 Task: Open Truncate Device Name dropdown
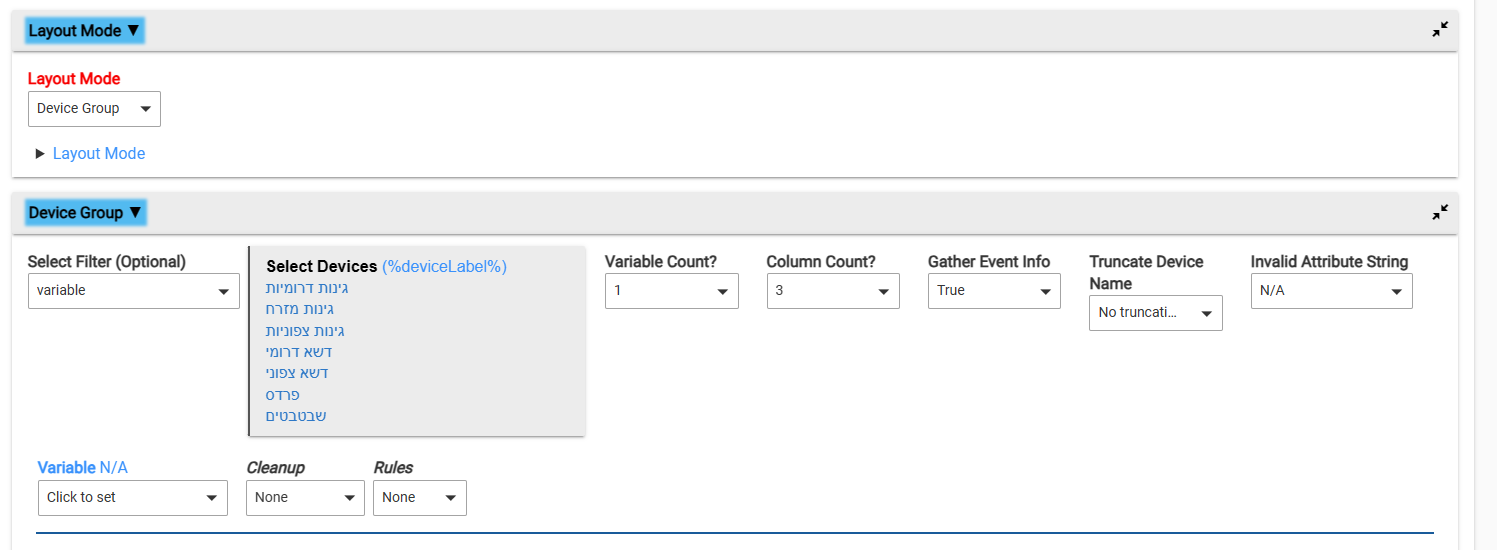[1156, 312]
